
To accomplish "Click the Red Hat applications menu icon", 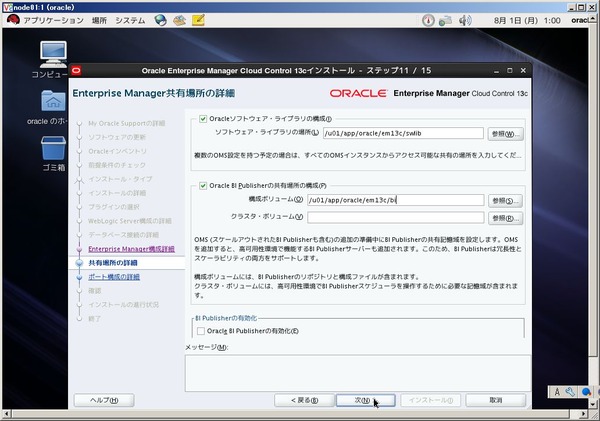I will [13, 20].
